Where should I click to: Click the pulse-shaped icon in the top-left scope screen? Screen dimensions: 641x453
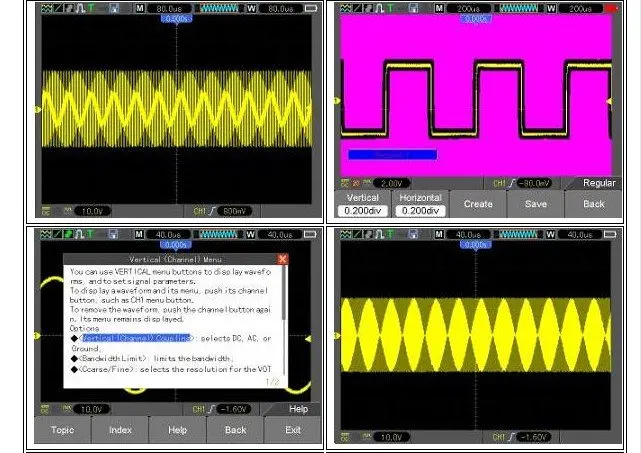pos(81,8)
